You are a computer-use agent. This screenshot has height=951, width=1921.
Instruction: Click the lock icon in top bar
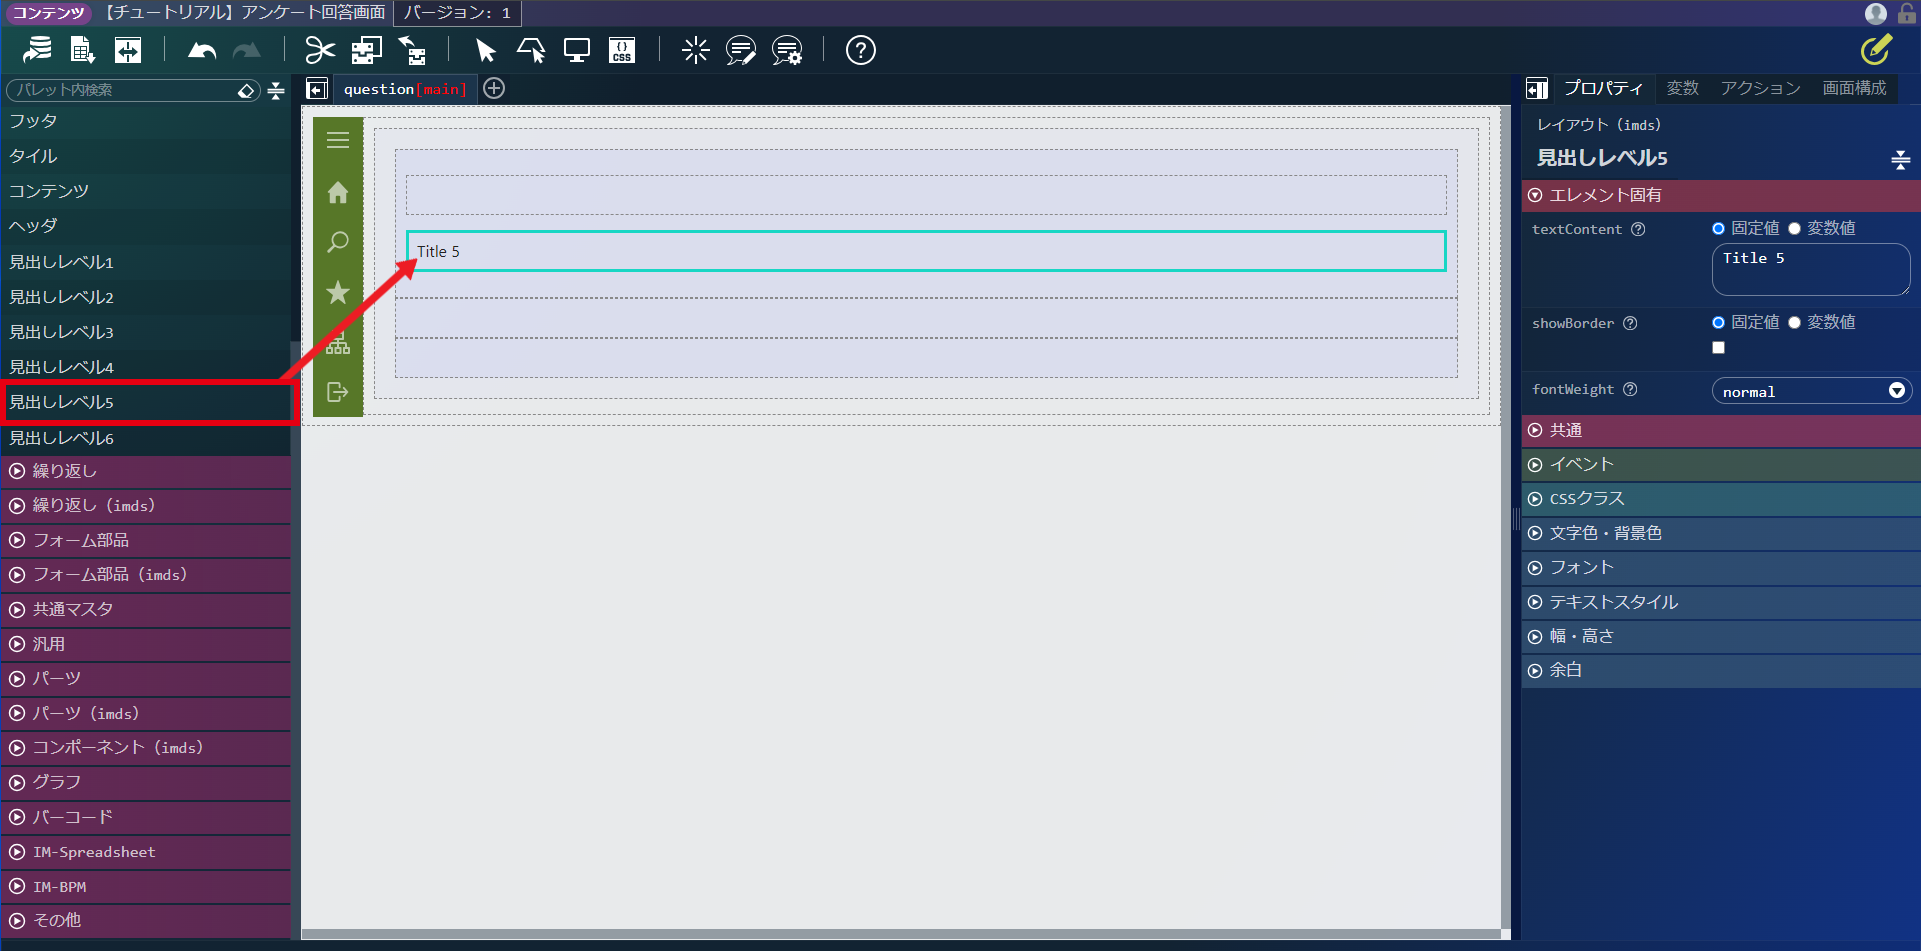pos(1907,13)
